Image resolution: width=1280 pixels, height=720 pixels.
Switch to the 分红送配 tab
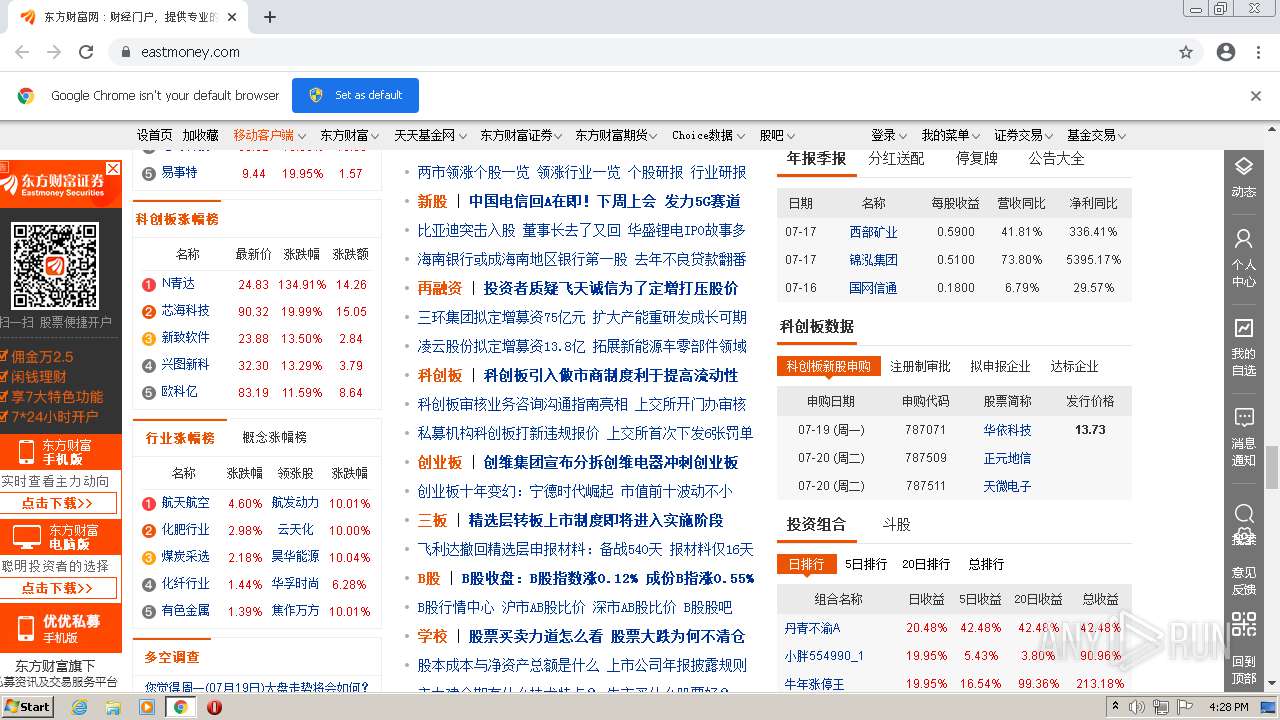coord(896,158)
